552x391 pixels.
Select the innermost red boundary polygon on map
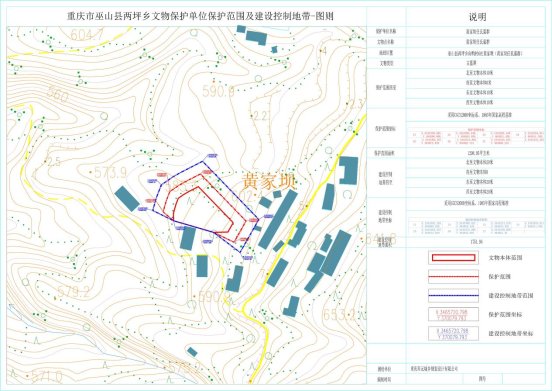point(202,210)
